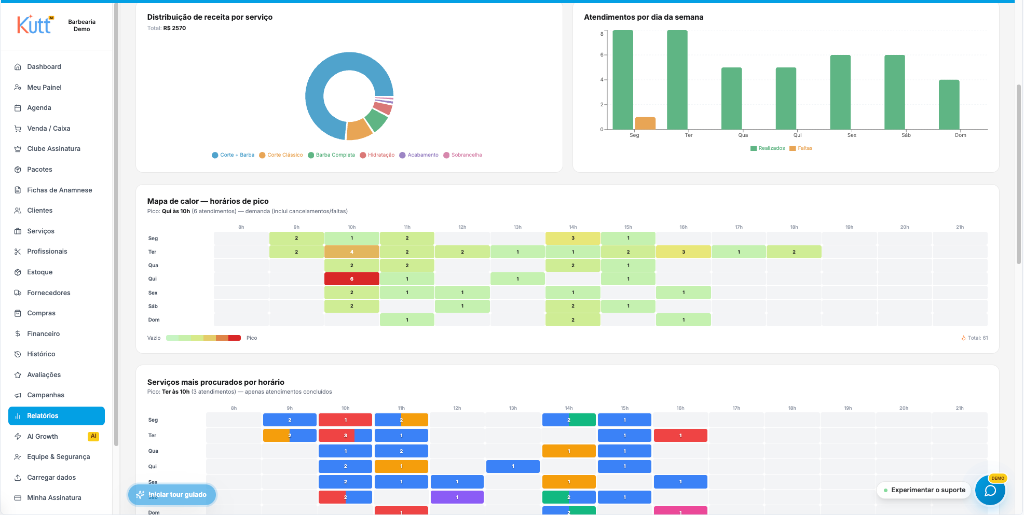Click the orange Faltas bar for Seg
Screen dimensions: 1024x515
pos(645,123)
